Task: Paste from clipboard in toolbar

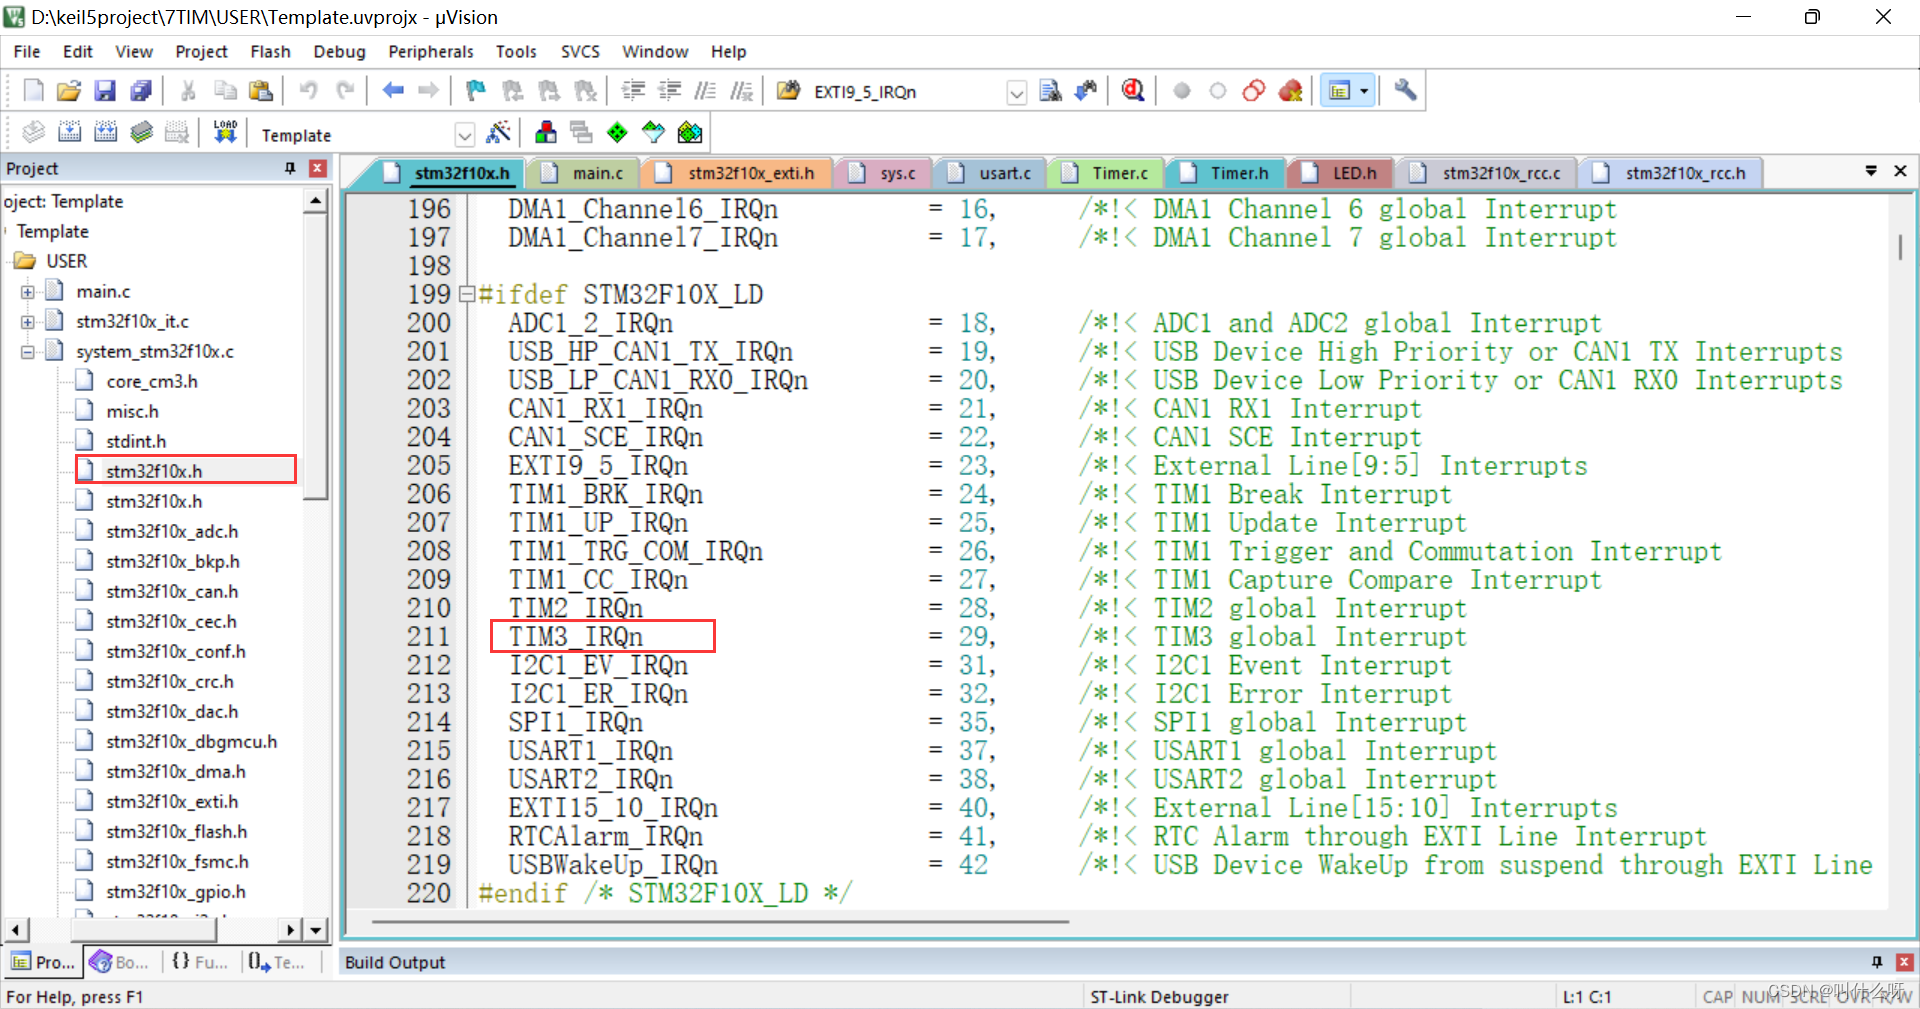Action: coord(261,91)
